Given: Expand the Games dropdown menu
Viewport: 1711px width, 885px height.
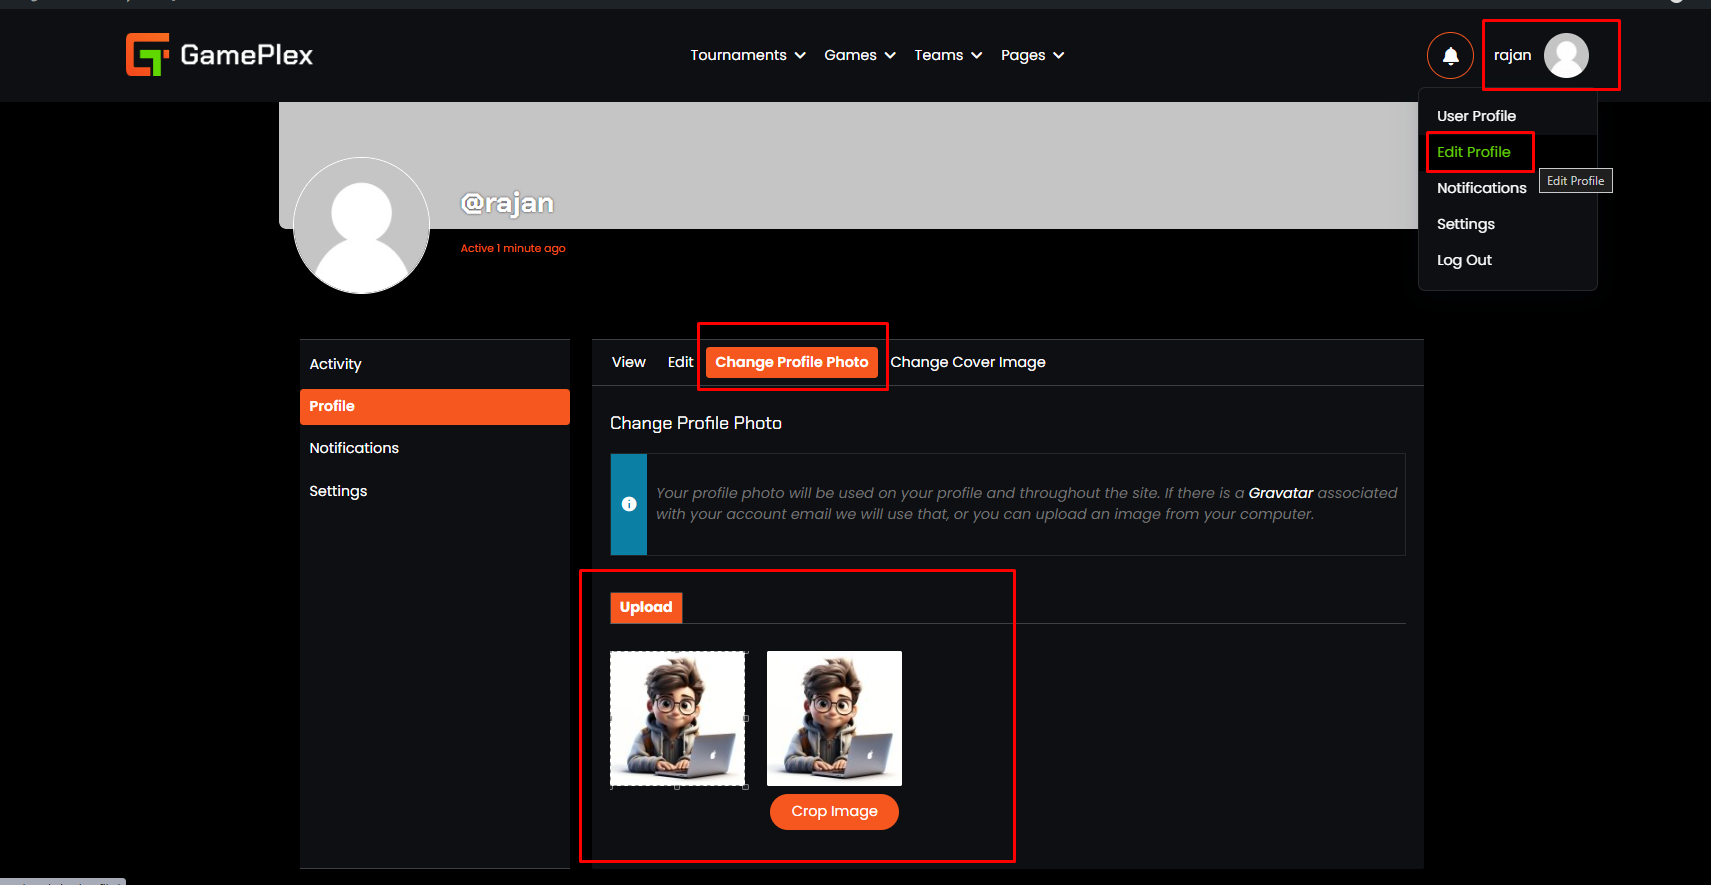Looking at the screenshot, I should pyautogui.click(x=859, y=55).
